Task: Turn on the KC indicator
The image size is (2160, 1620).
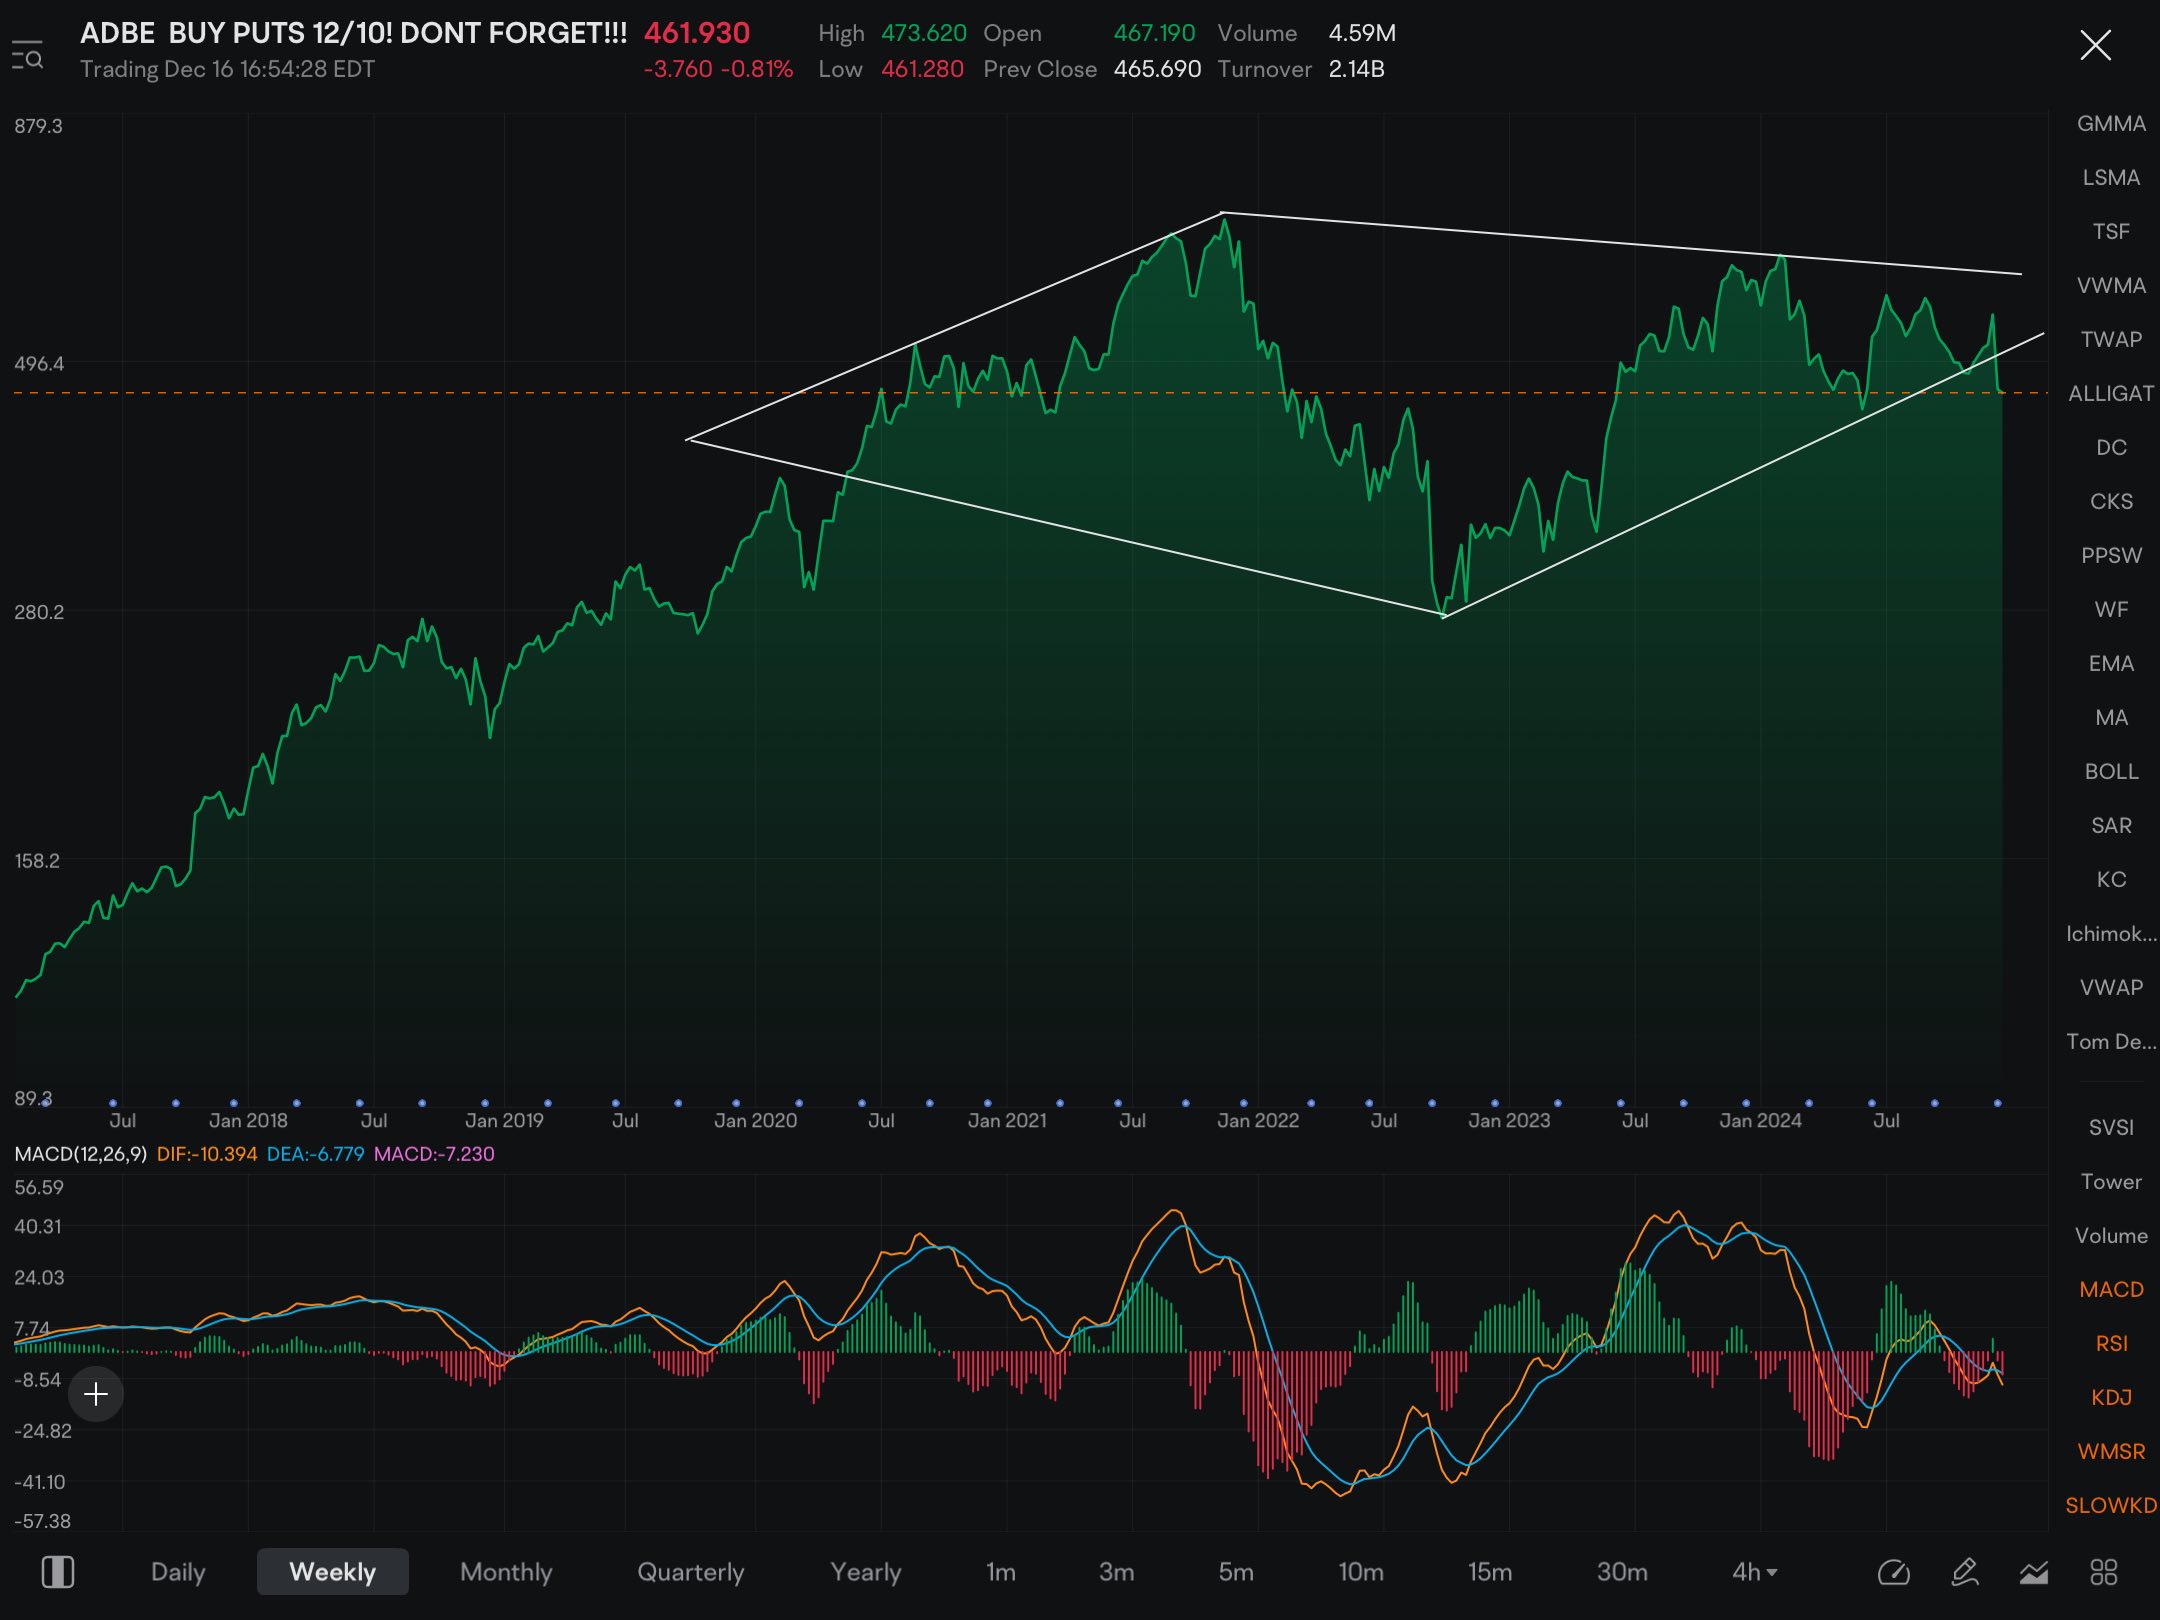Action: point(2111,880)
